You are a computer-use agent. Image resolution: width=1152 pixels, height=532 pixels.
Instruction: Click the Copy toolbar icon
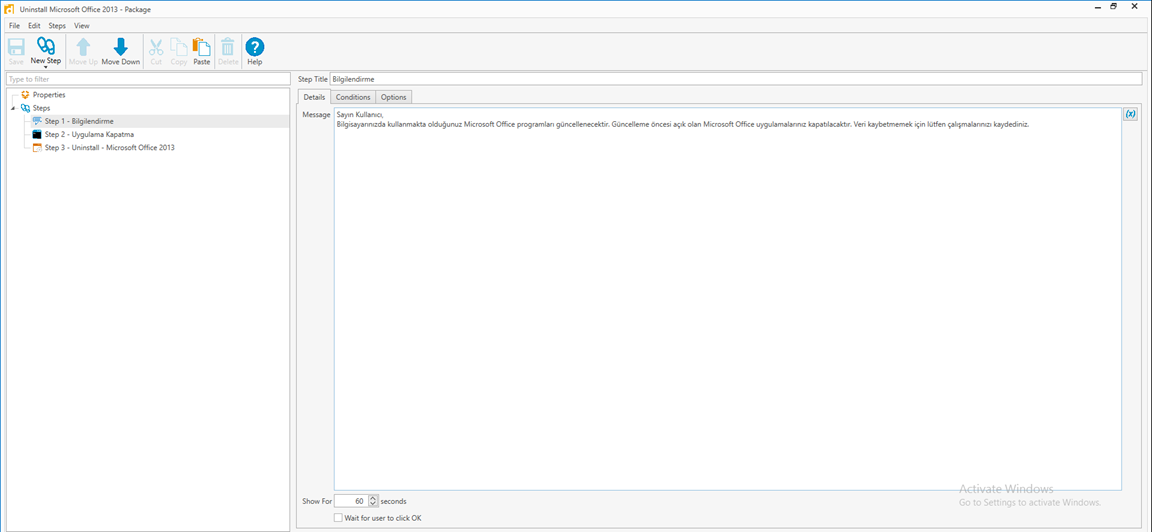[179, 47]
